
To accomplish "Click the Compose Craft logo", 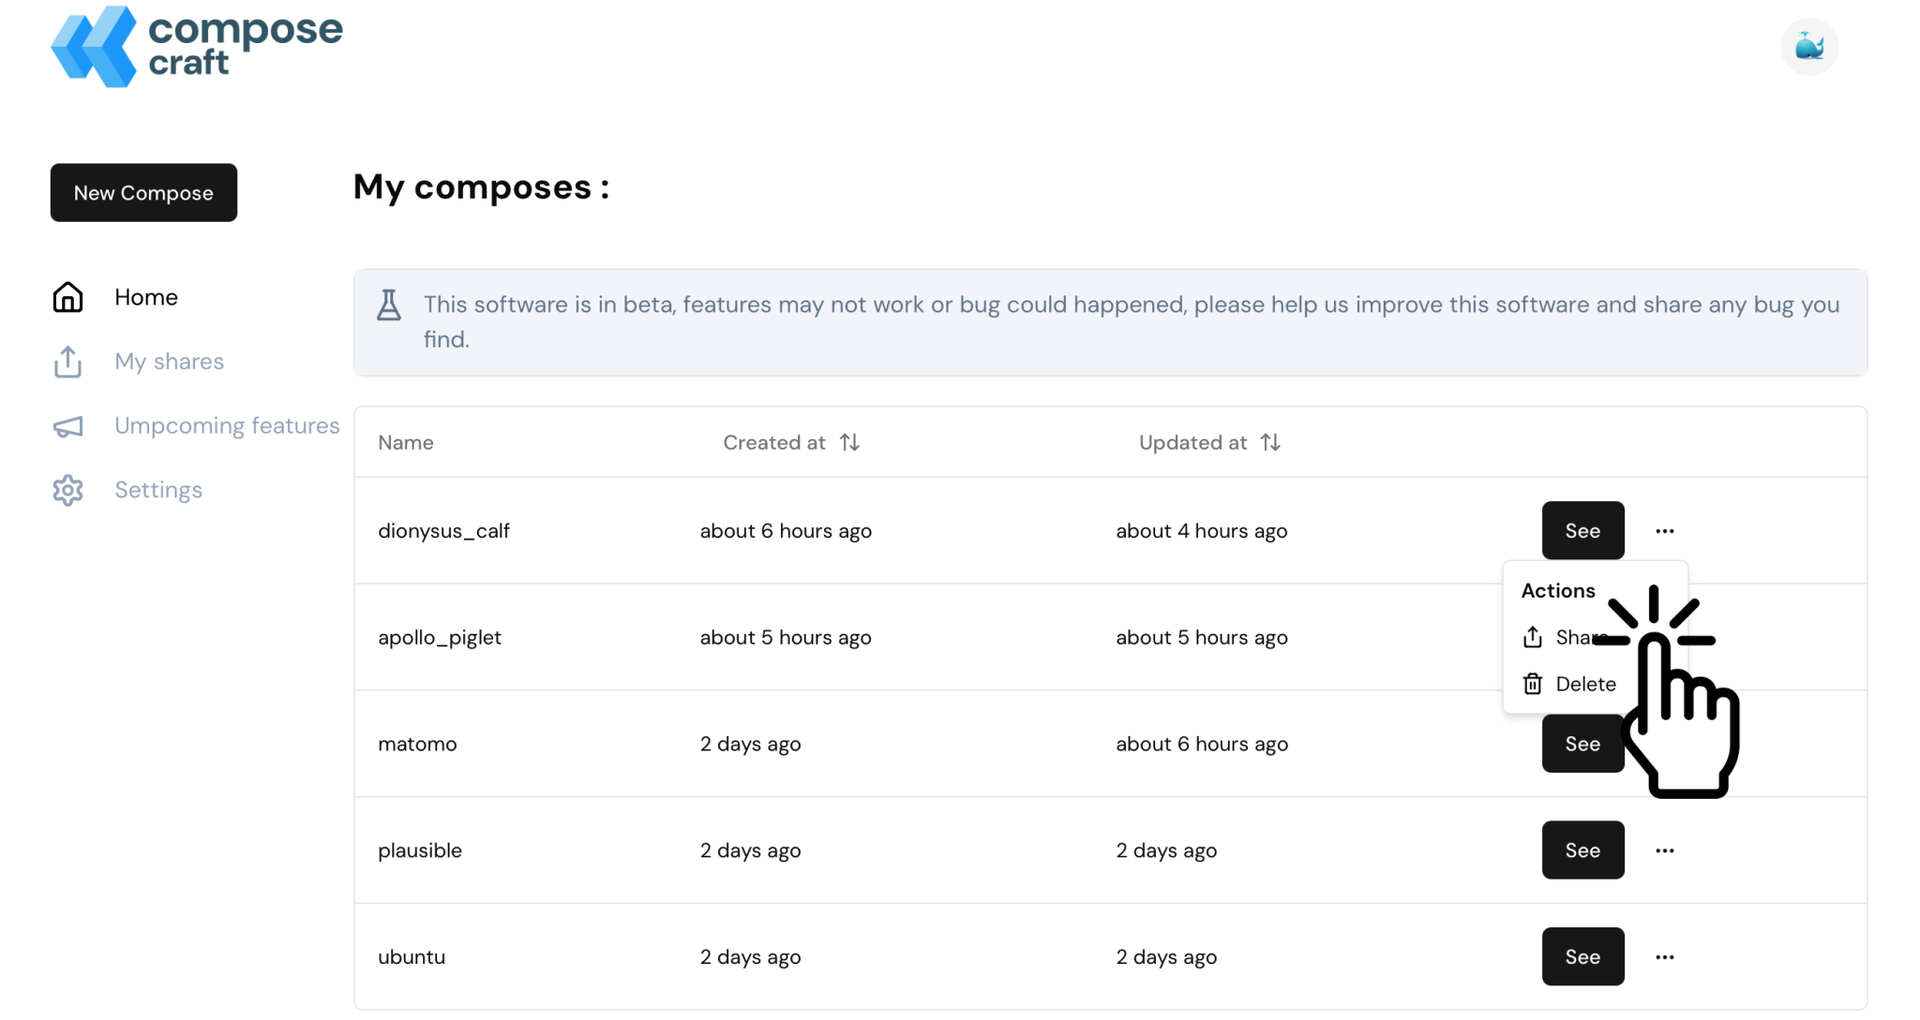I will [197, 47].
